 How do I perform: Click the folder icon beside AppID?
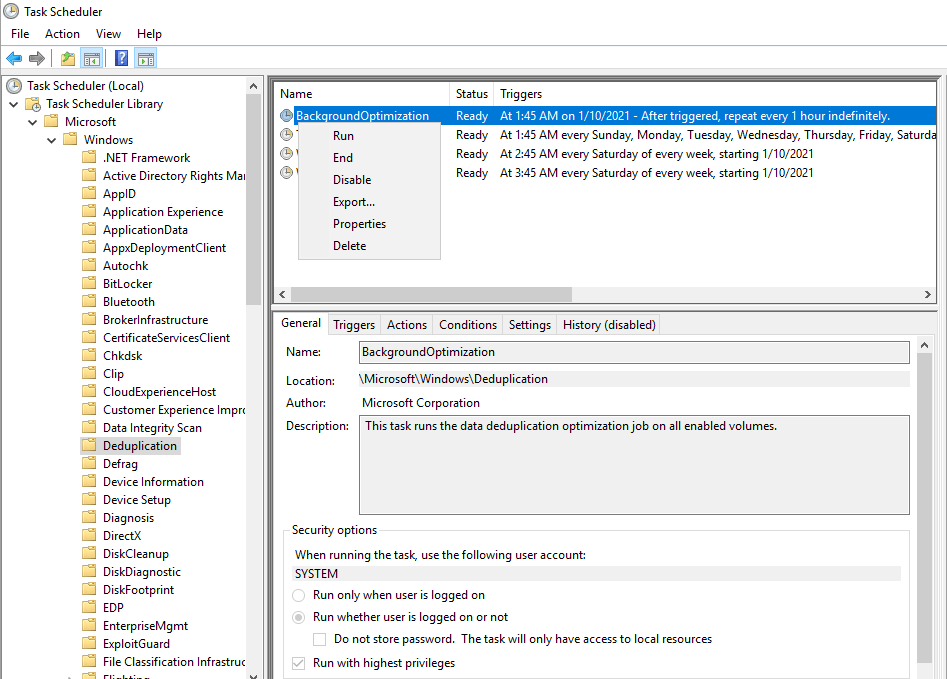pos(89,193)
